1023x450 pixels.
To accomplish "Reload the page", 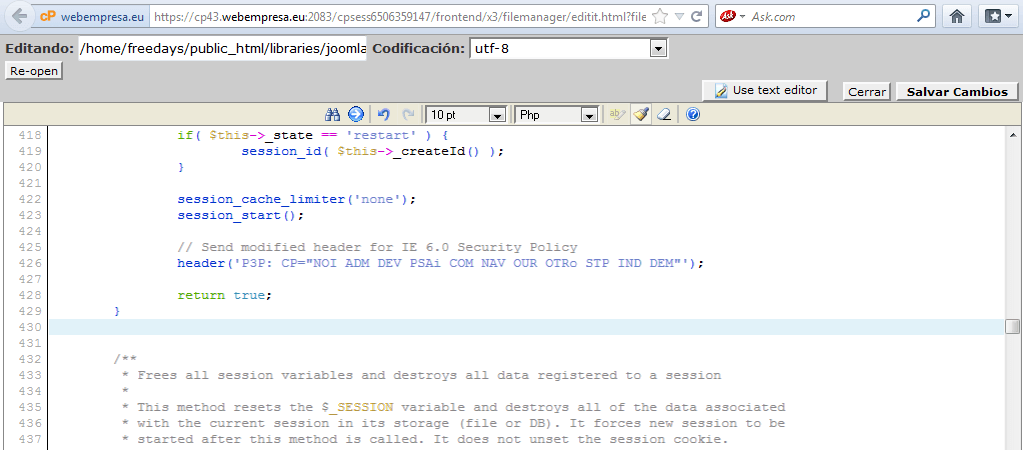I will pyautogui.click(x=697, y=17).
